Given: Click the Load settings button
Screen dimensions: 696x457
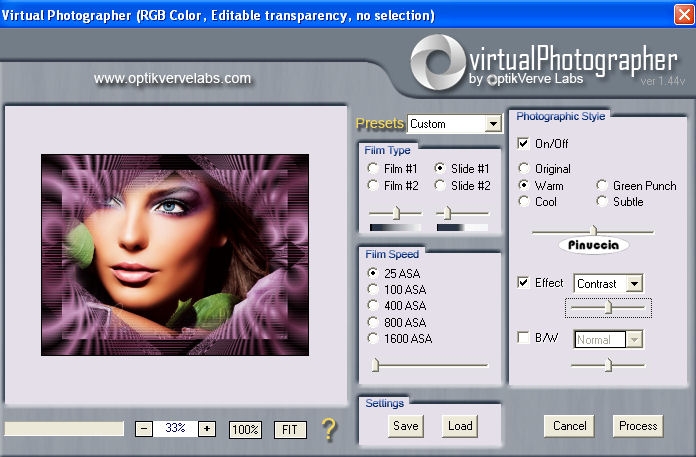Looking at the screenshot, I should tap(460, 426).
